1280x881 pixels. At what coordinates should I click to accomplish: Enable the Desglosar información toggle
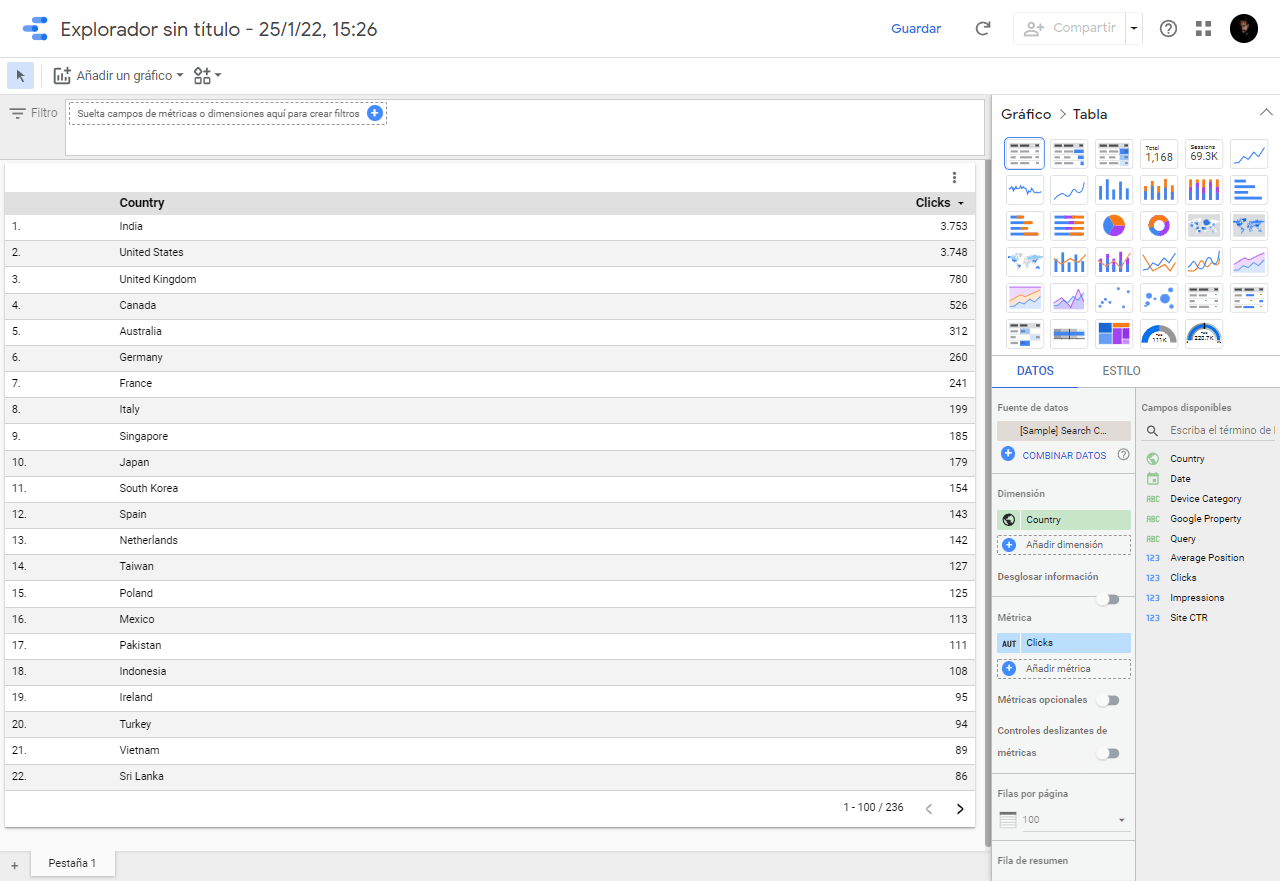coord(1107,599)
